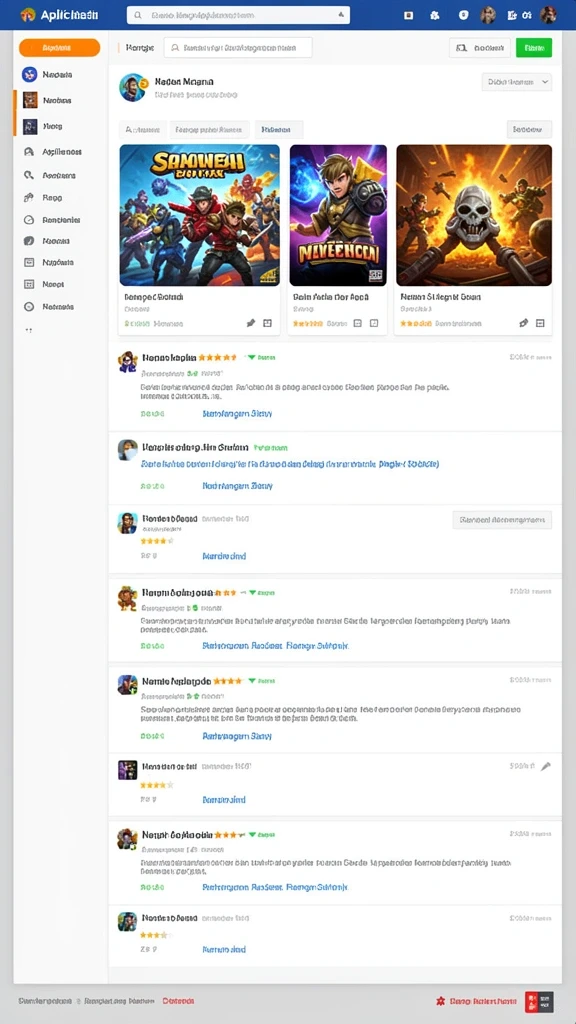576x1024 pixels.
Task: Select the third highlighted tab above the game cards
Action: tap(279, 130)
